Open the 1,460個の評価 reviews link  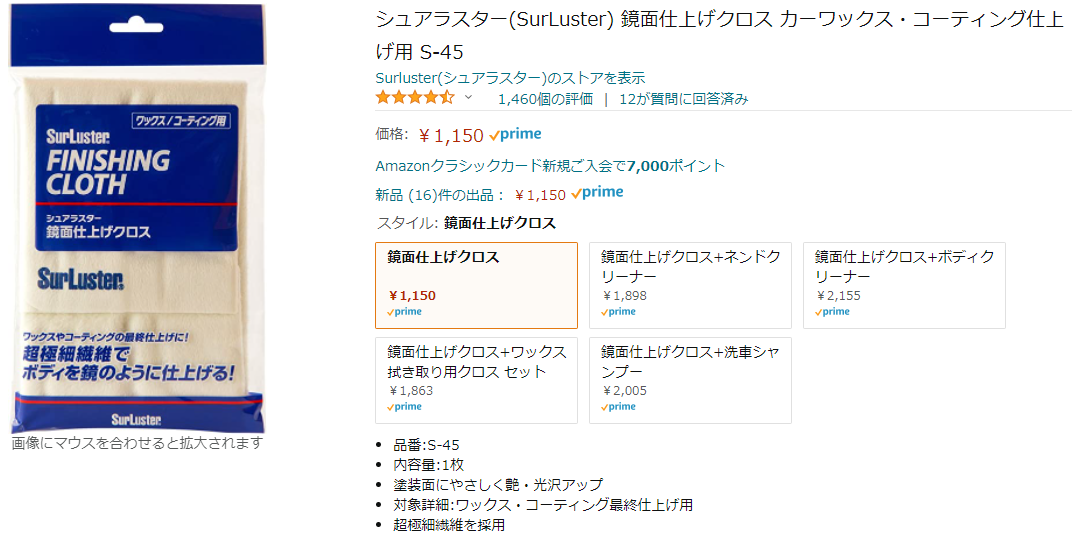click(x=545, y=99)
